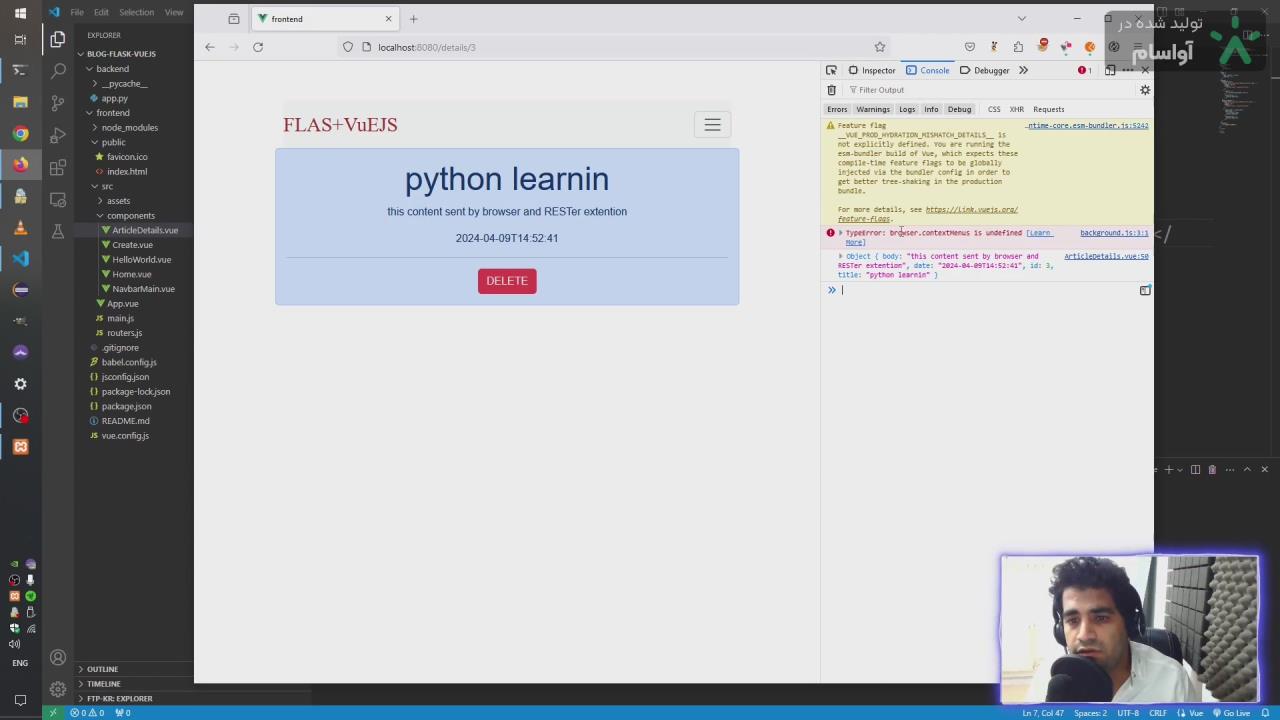Open the console settings gear icon
The height and width of the screenshot is (720, 1280).
point(1145,90)
